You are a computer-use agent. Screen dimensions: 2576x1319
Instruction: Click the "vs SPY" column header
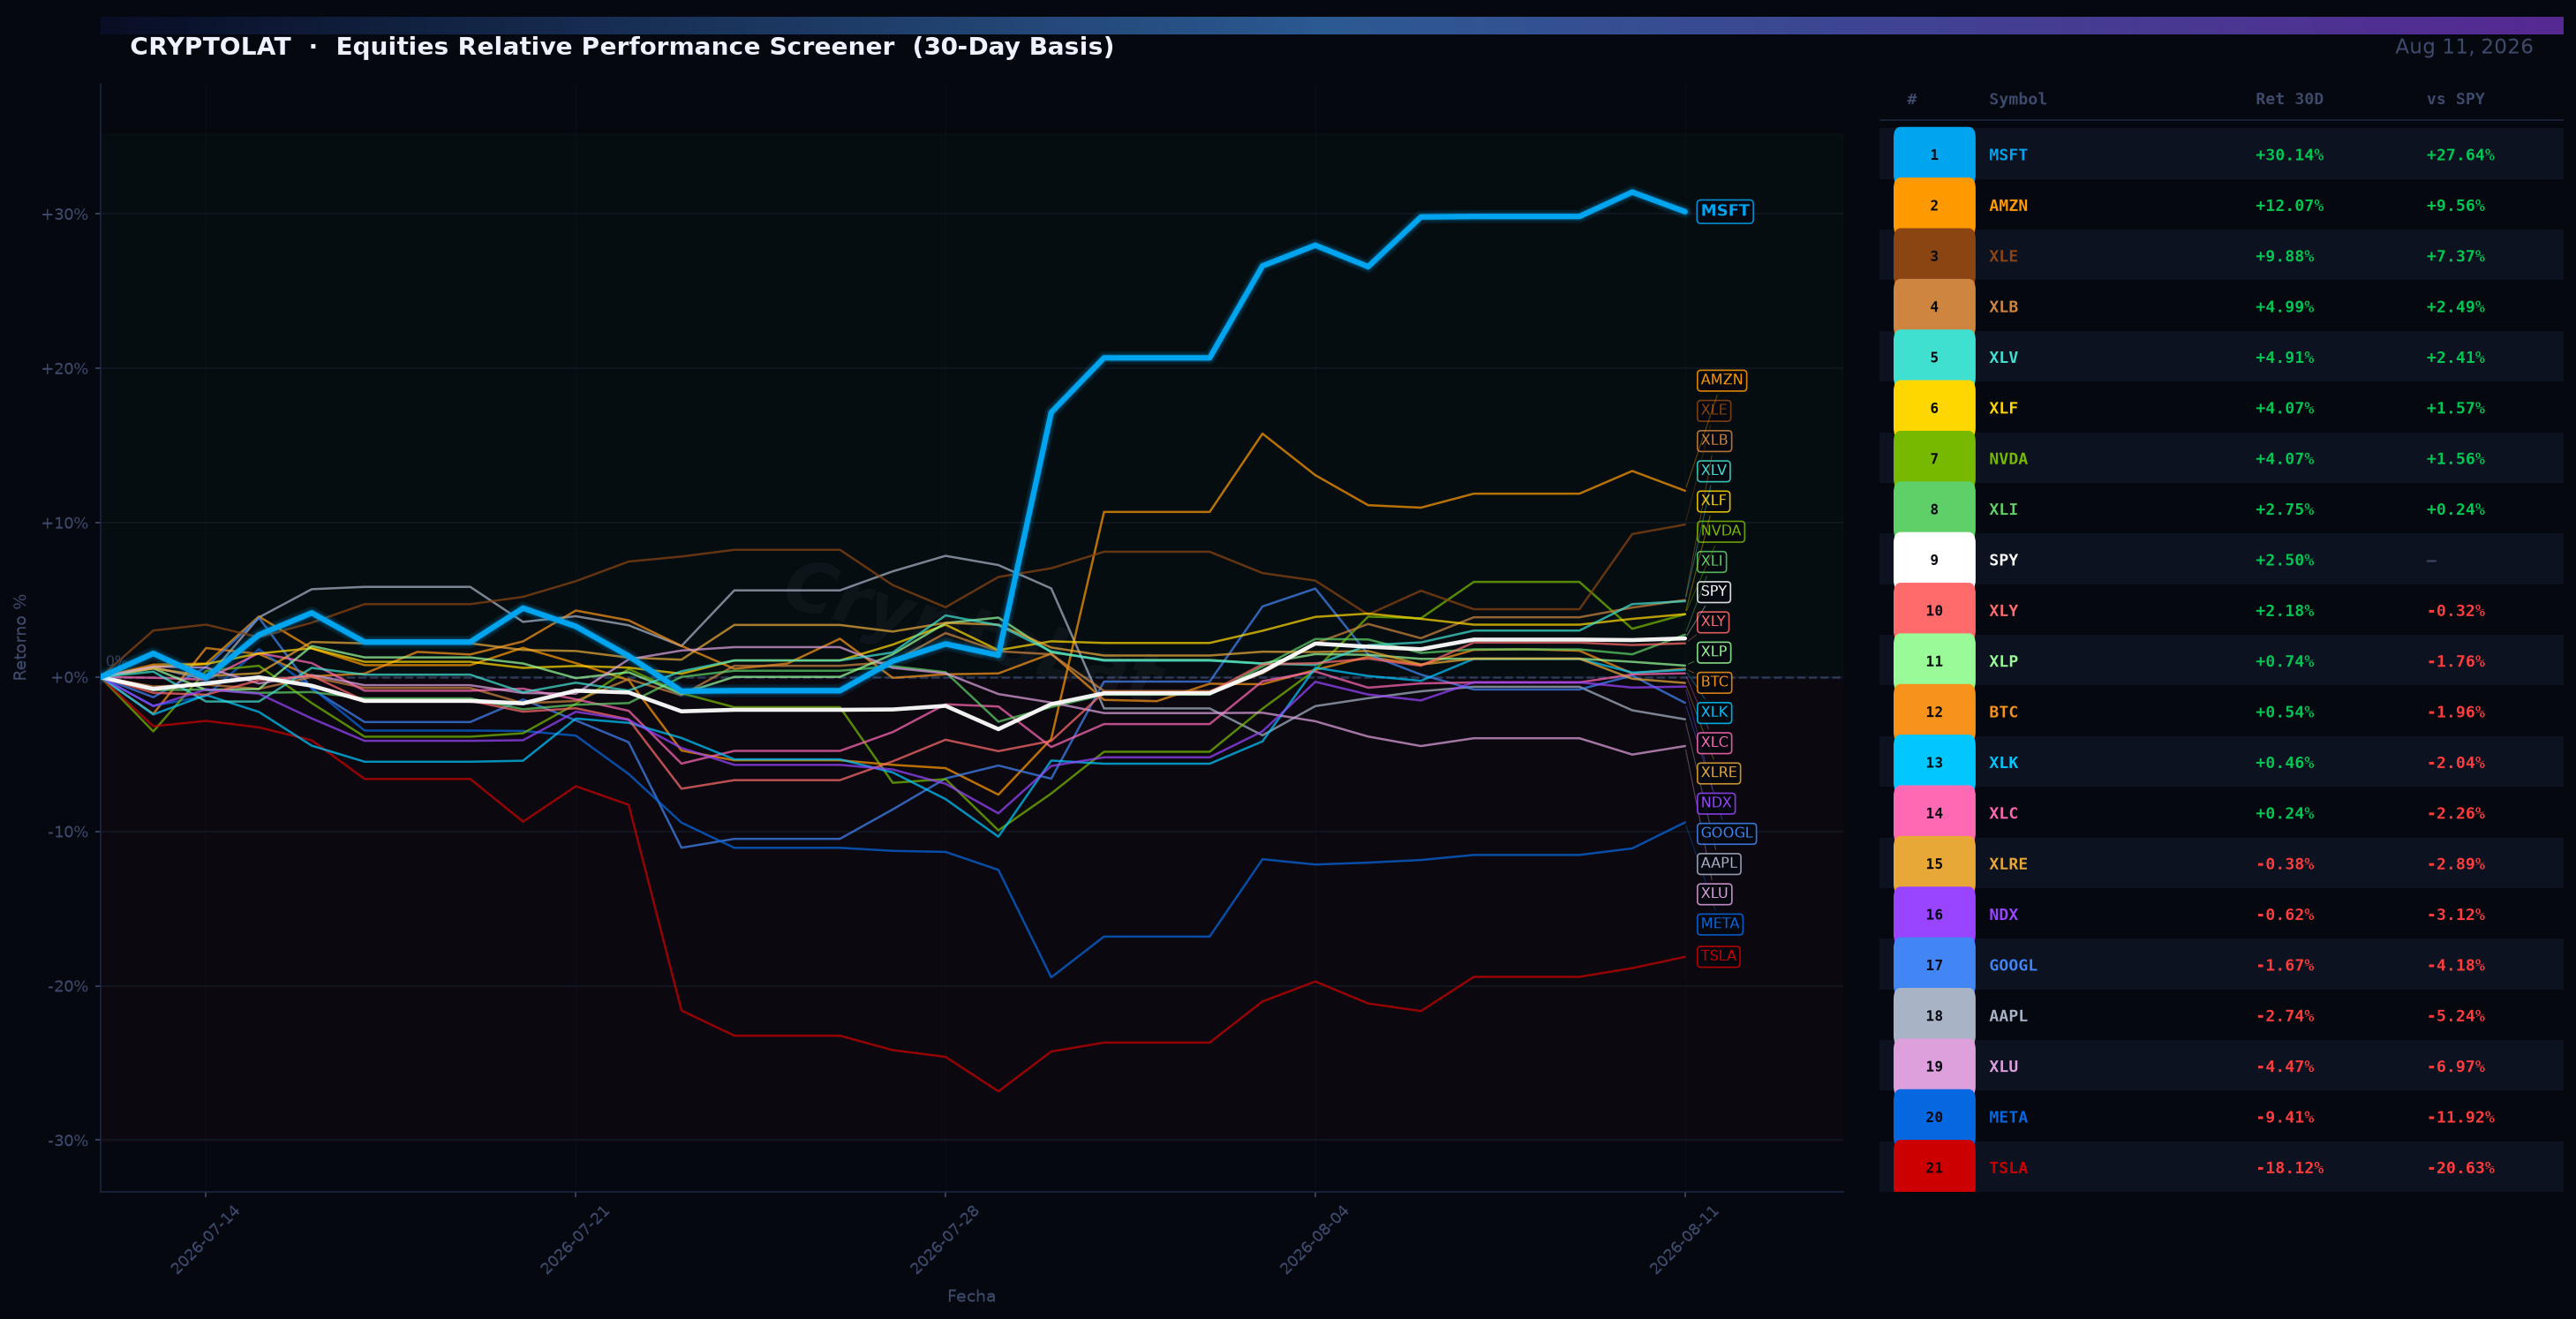2455,99
